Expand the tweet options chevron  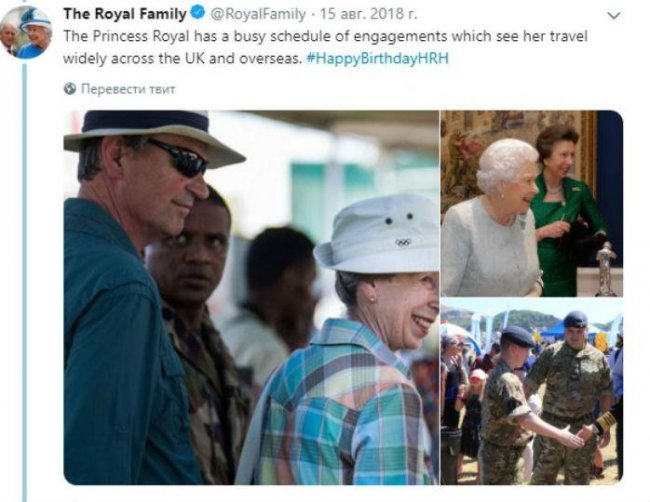coord(614,16)
